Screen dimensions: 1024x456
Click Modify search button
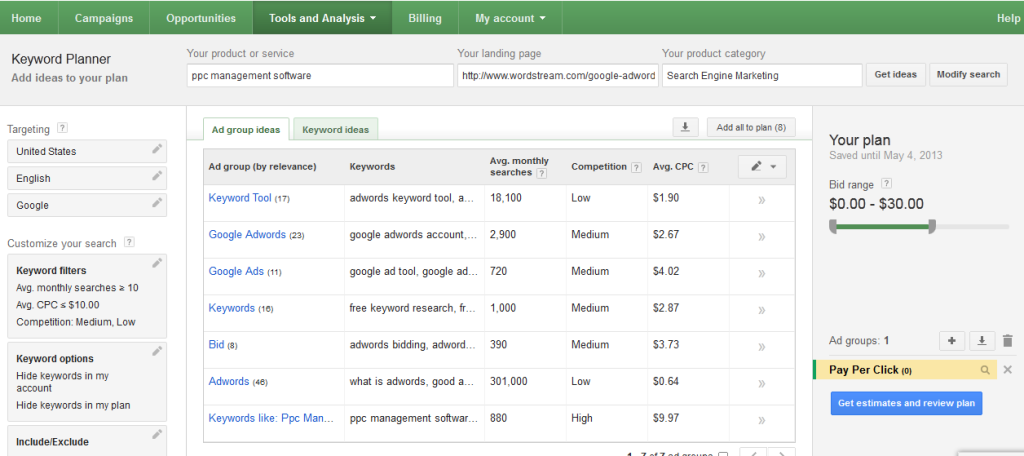click(968, 74)
